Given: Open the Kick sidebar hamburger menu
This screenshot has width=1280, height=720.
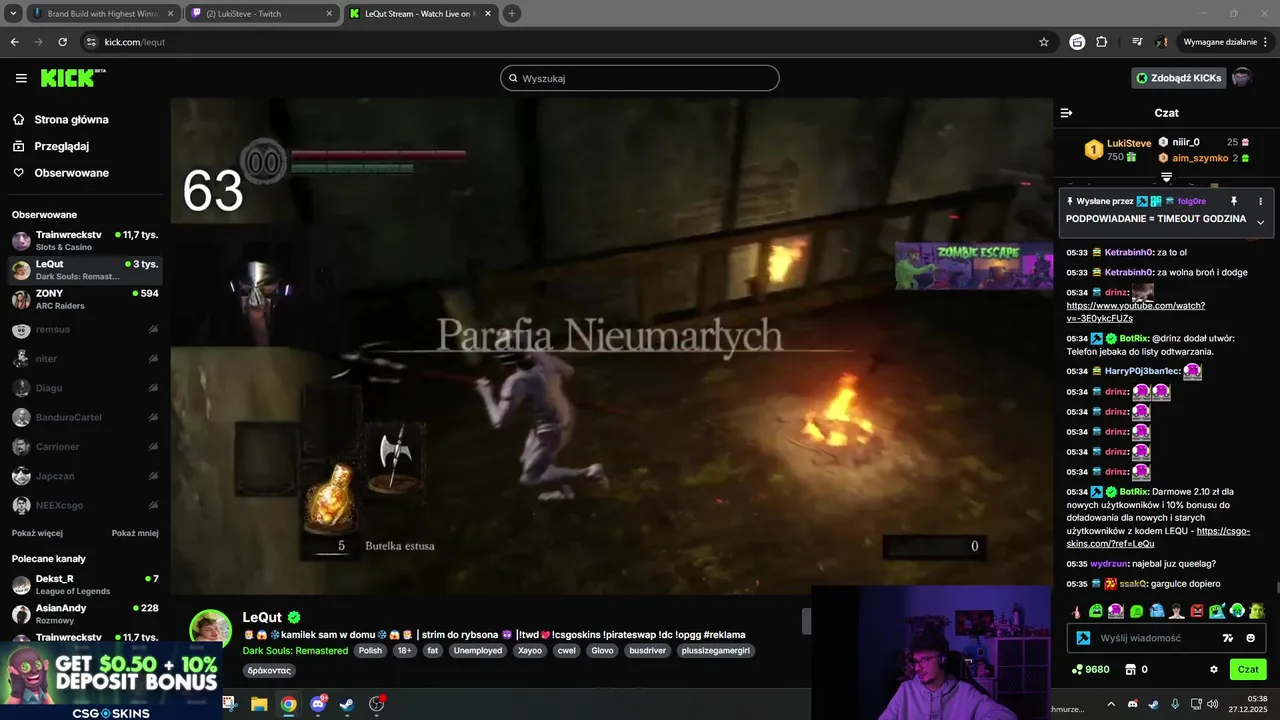Looking at the screenshot, I should tap(21, 78).
